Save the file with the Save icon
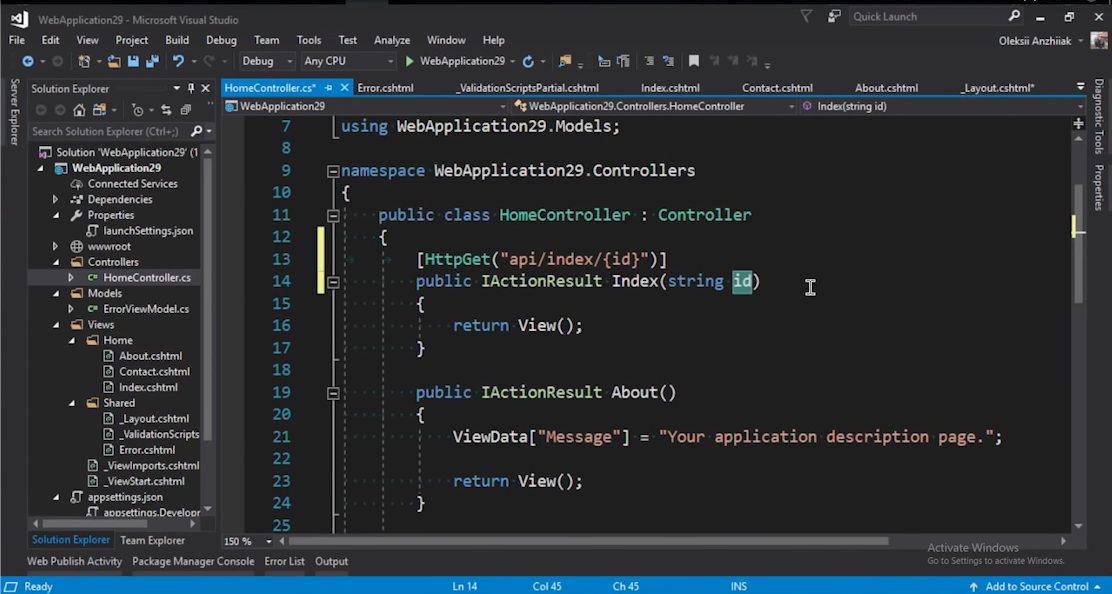The image size is (1112, 594). [133, 62]
